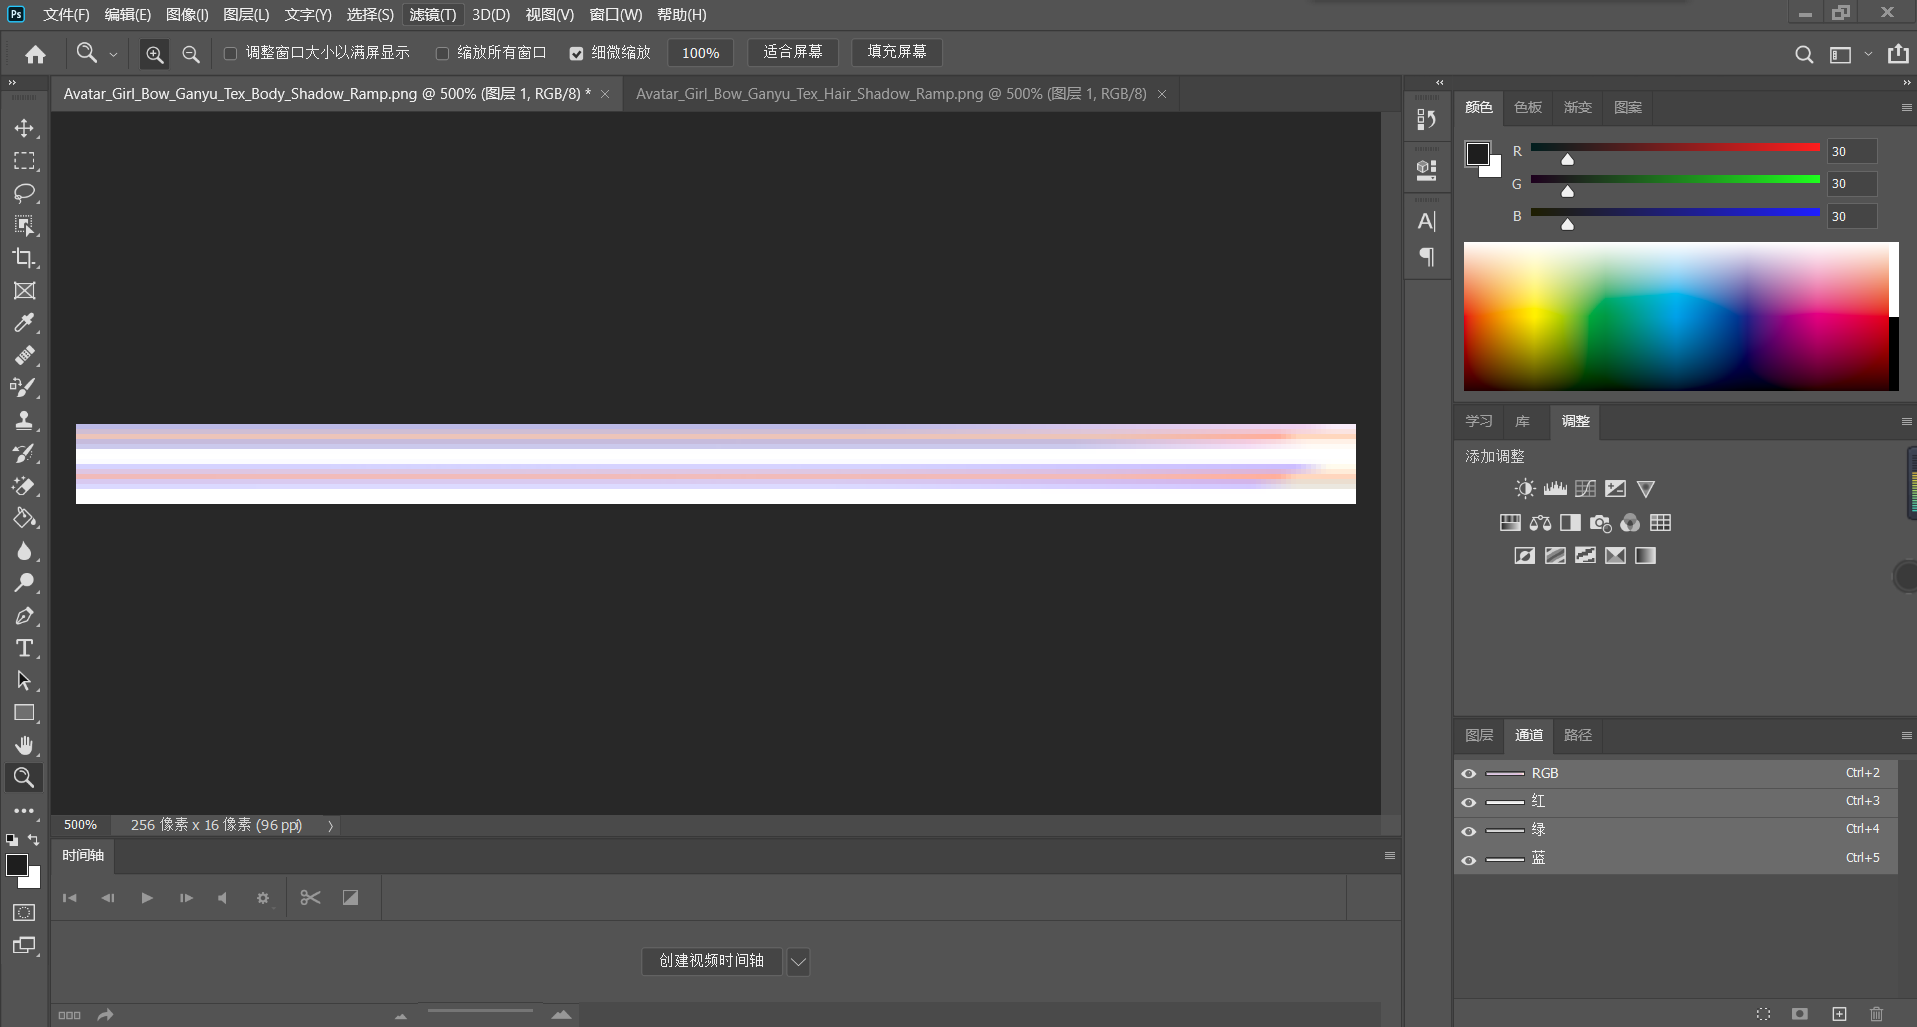Image resolution: width=1917 pixels, height=1027 pixels.
Task: Click the Share button
Action: [x=1898, y=54]
